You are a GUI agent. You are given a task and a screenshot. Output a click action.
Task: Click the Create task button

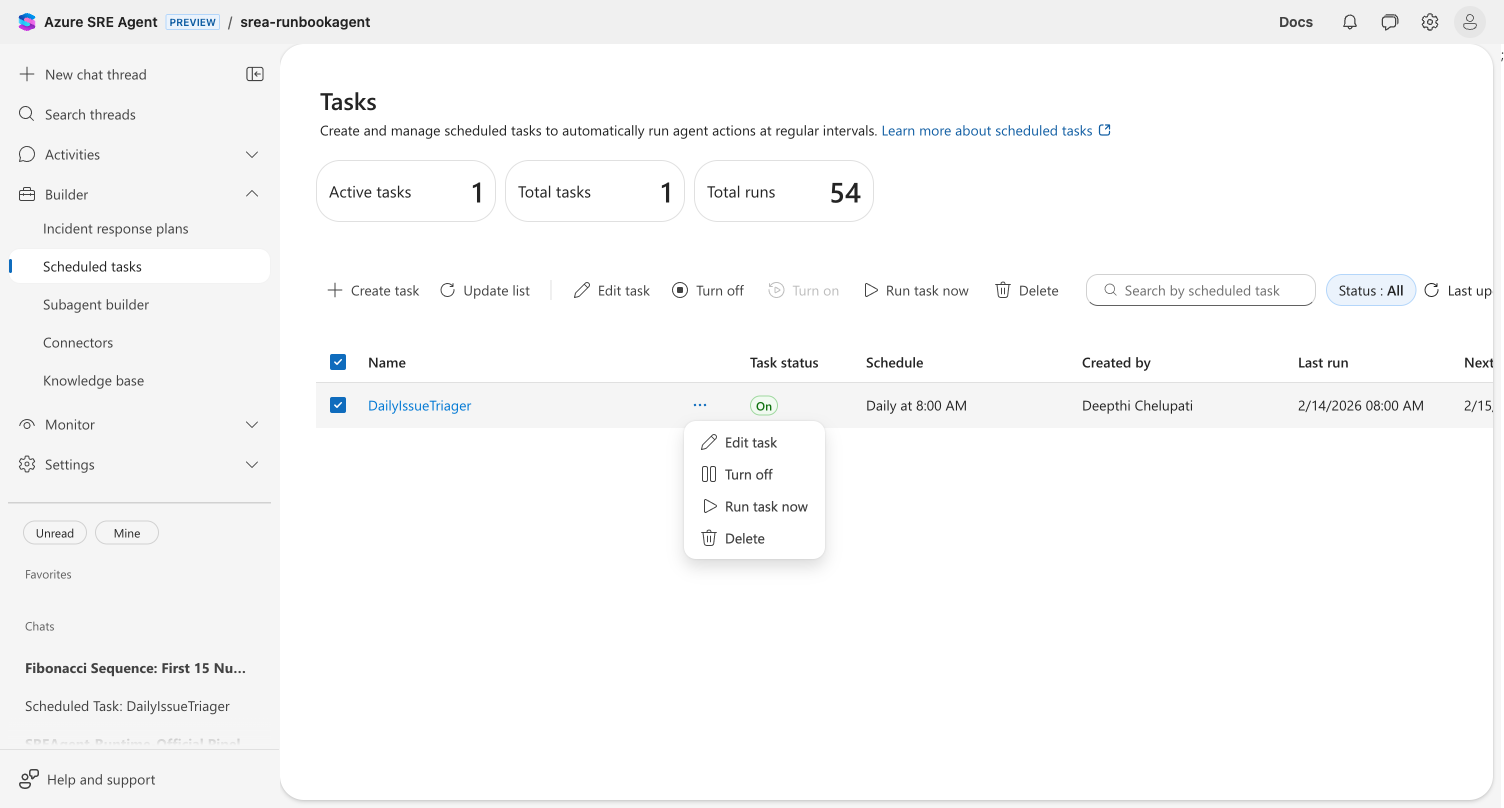click(x=374, y=290)
